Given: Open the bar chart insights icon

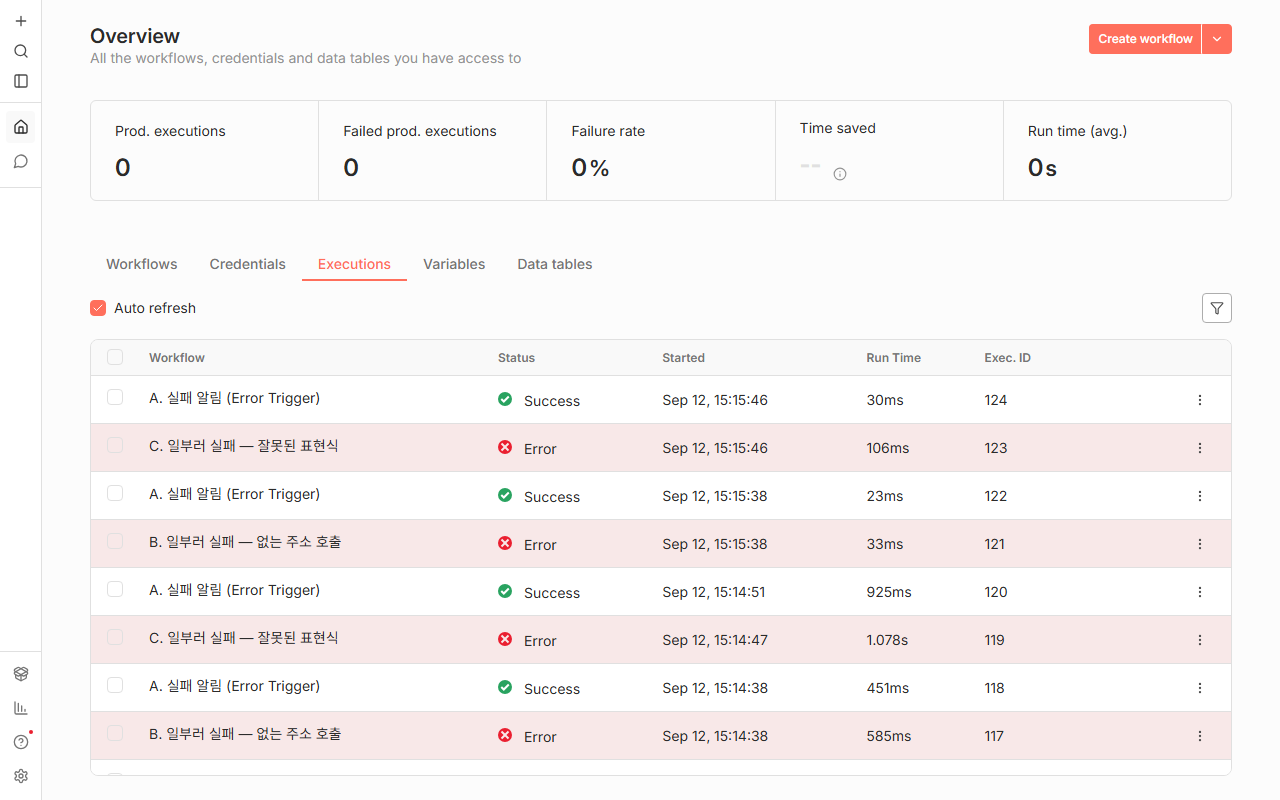Looking at the screenshot, I should (21, 708).
